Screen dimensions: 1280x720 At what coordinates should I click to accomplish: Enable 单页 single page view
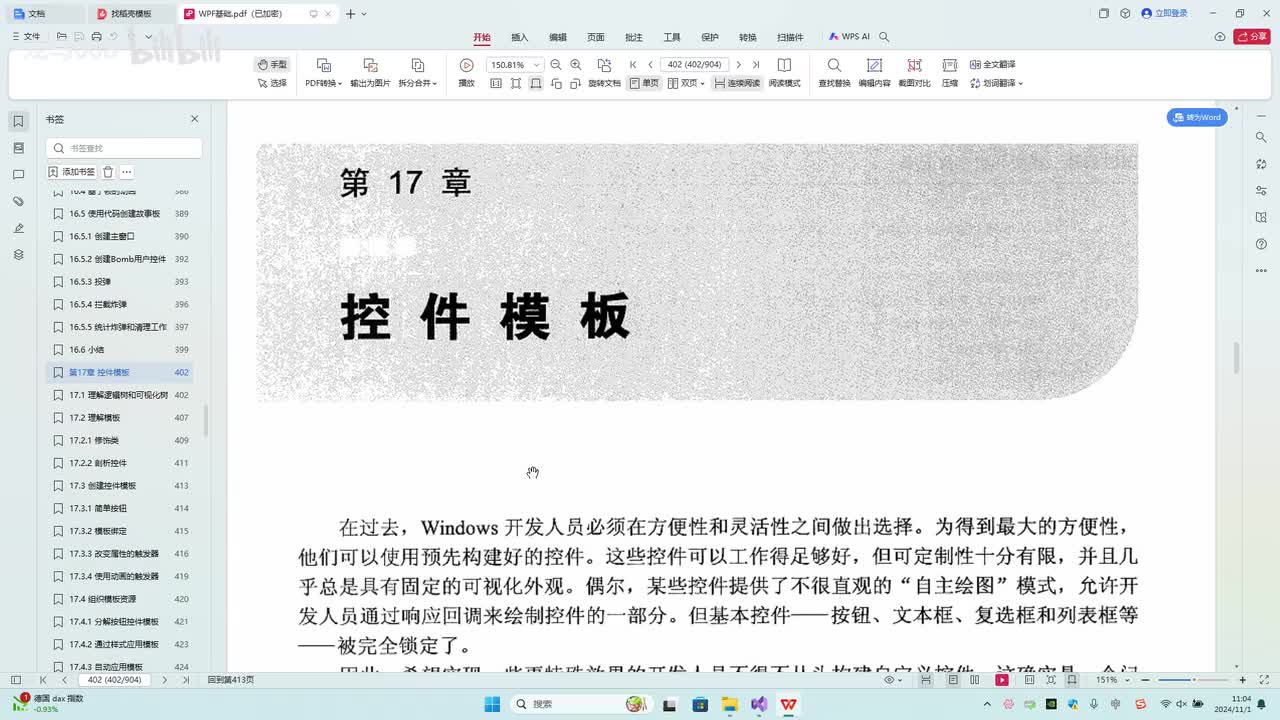click(644, 83)
